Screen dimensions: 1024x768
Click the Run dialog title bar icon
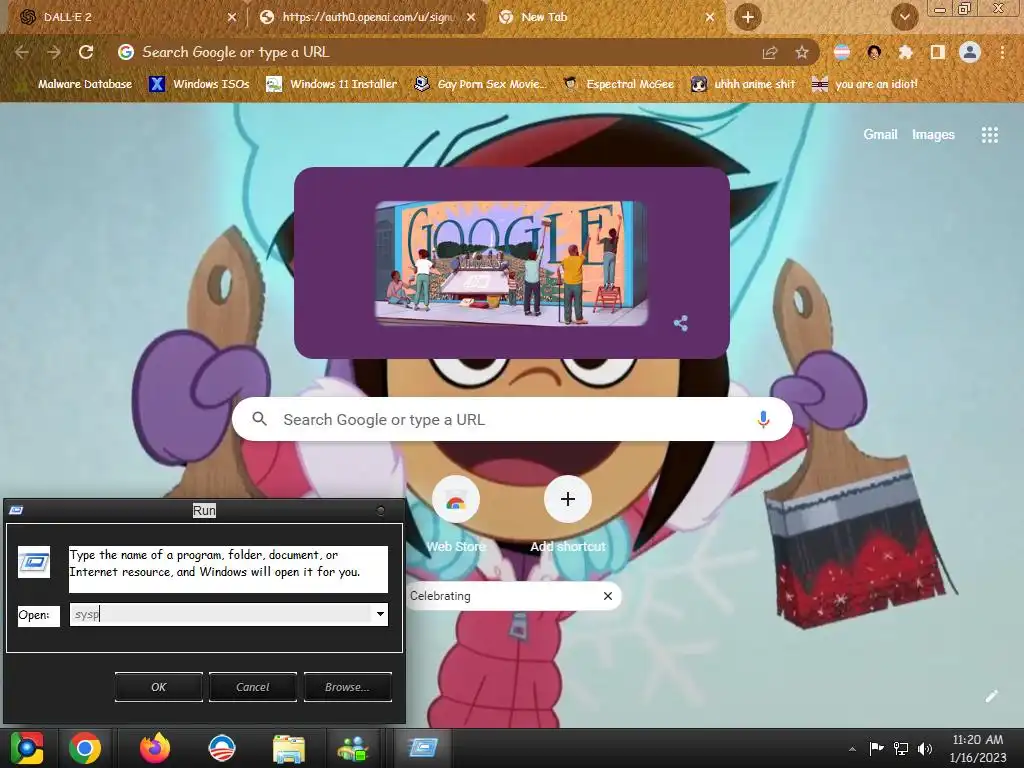pos(16,510)
